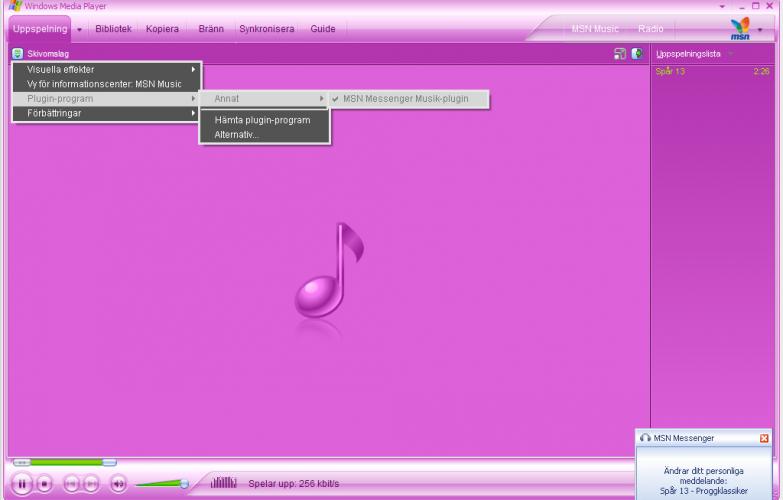This screenshot has width=783, height=500.
Task: Switch to the Bibliotek tab
Action: (x=113, y=29)
